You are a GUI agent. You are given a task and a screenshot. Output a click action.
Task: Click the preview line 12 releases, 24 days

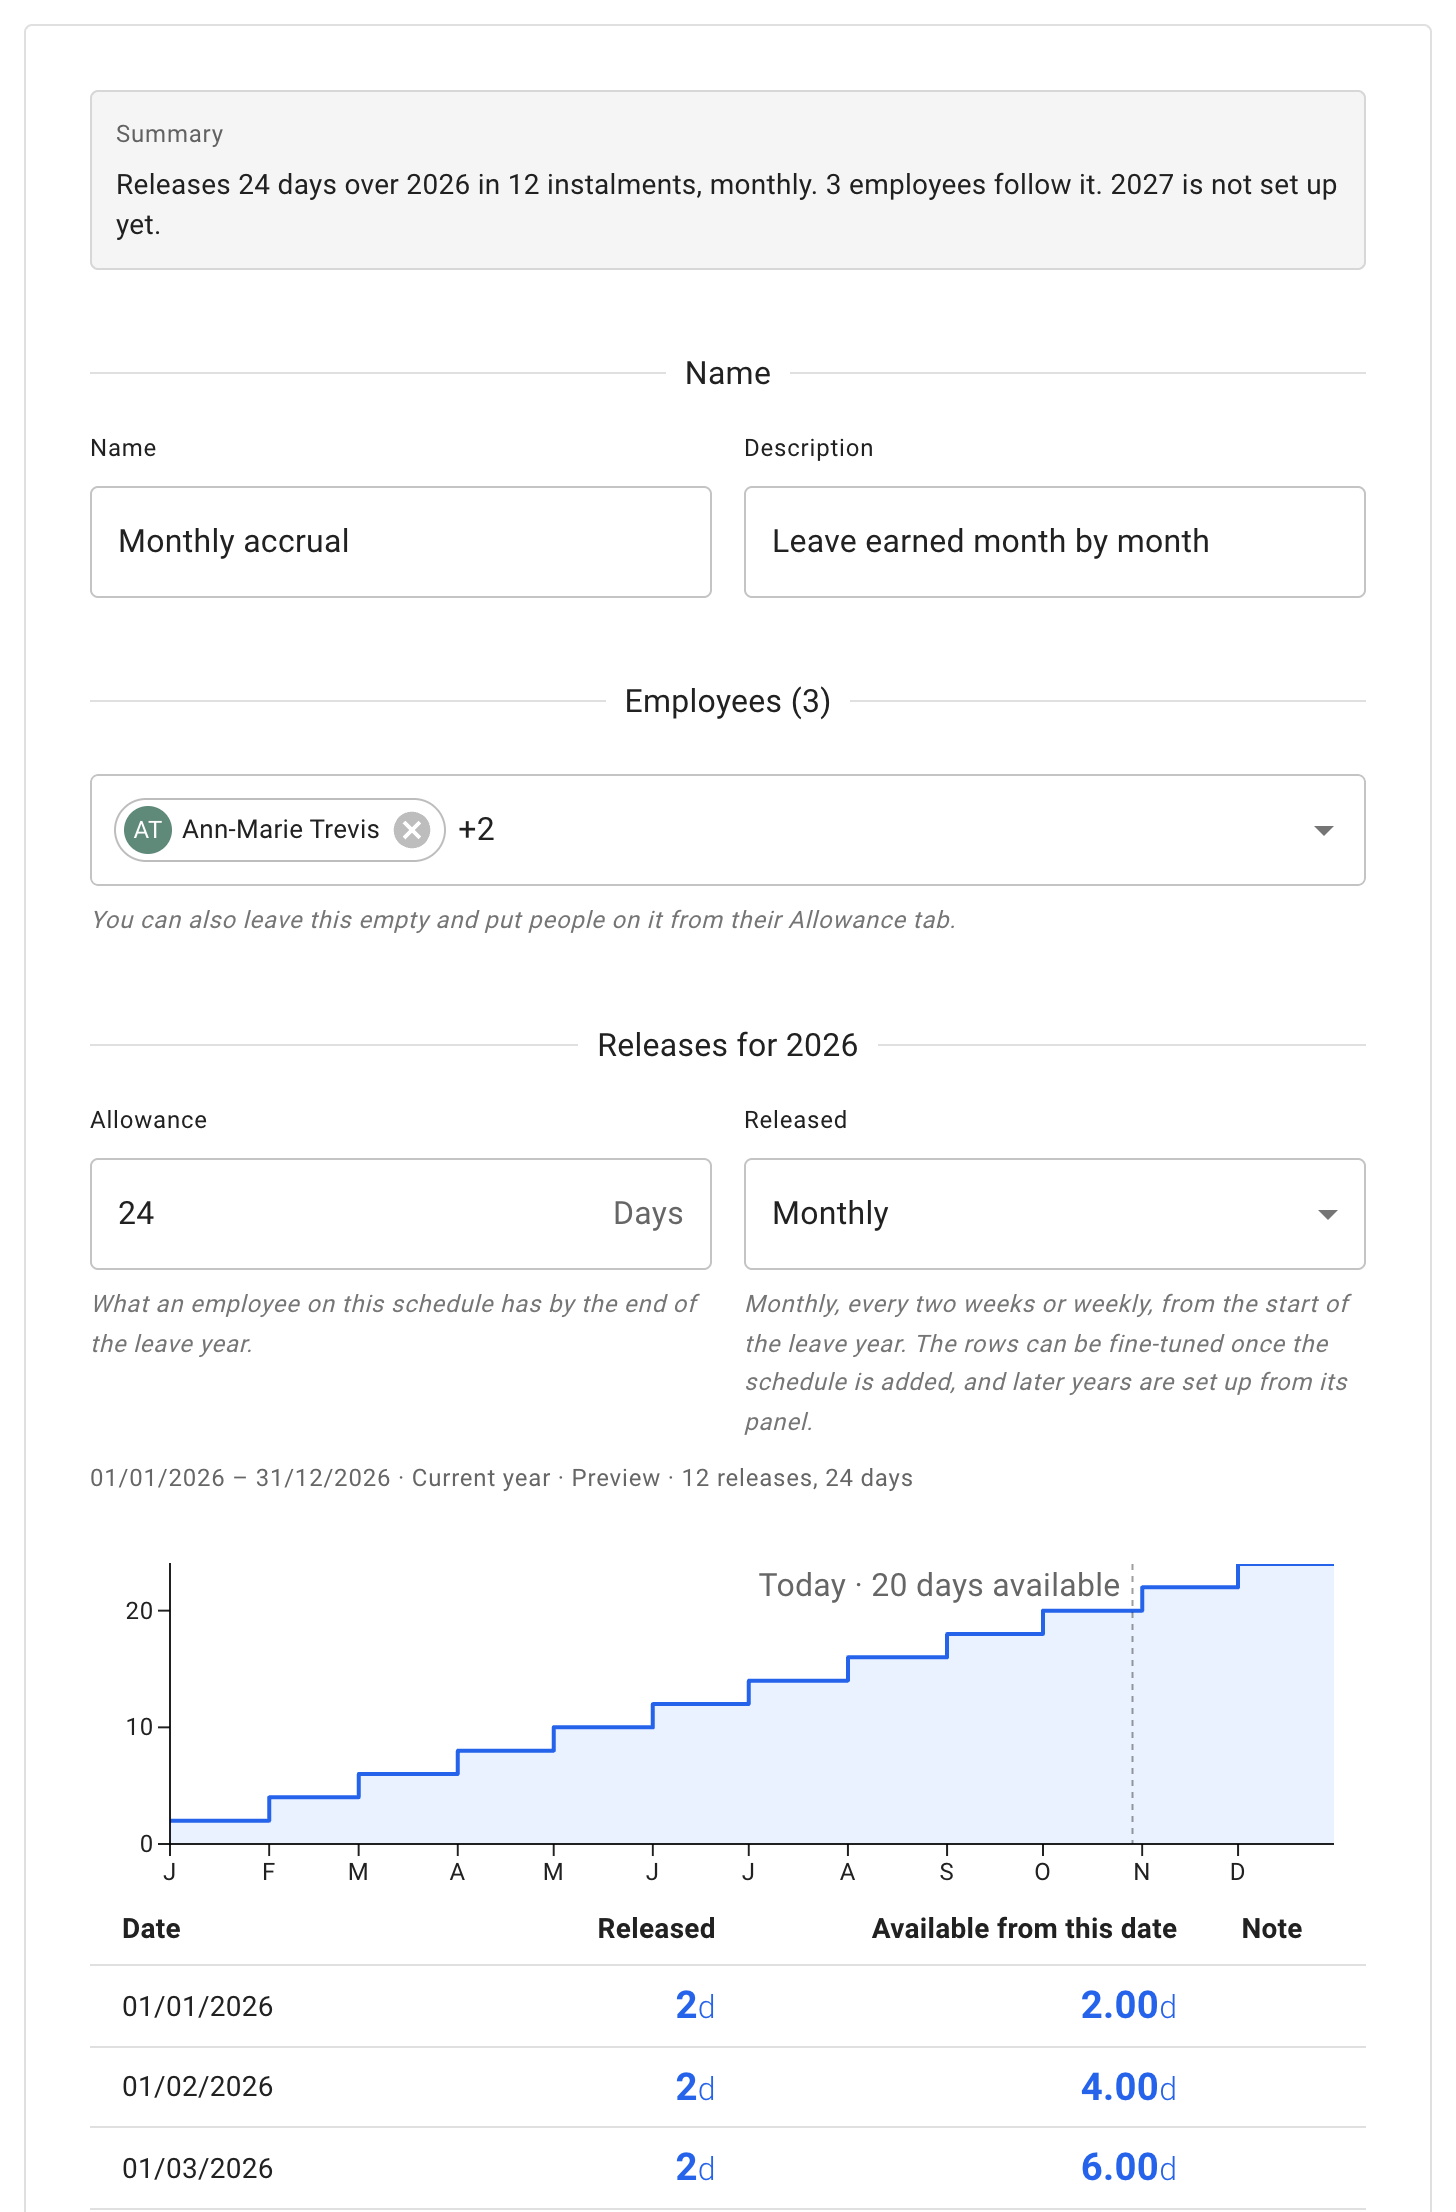(797, 1478)
